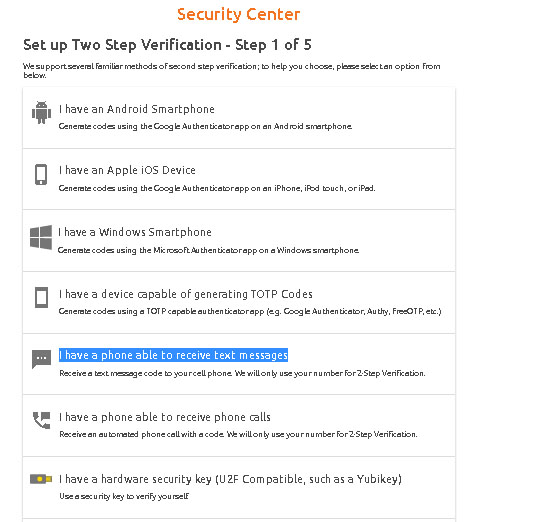Click the Windows logo icon
The height and width of the screenshot is (522, 545).
tap(41, 237)
